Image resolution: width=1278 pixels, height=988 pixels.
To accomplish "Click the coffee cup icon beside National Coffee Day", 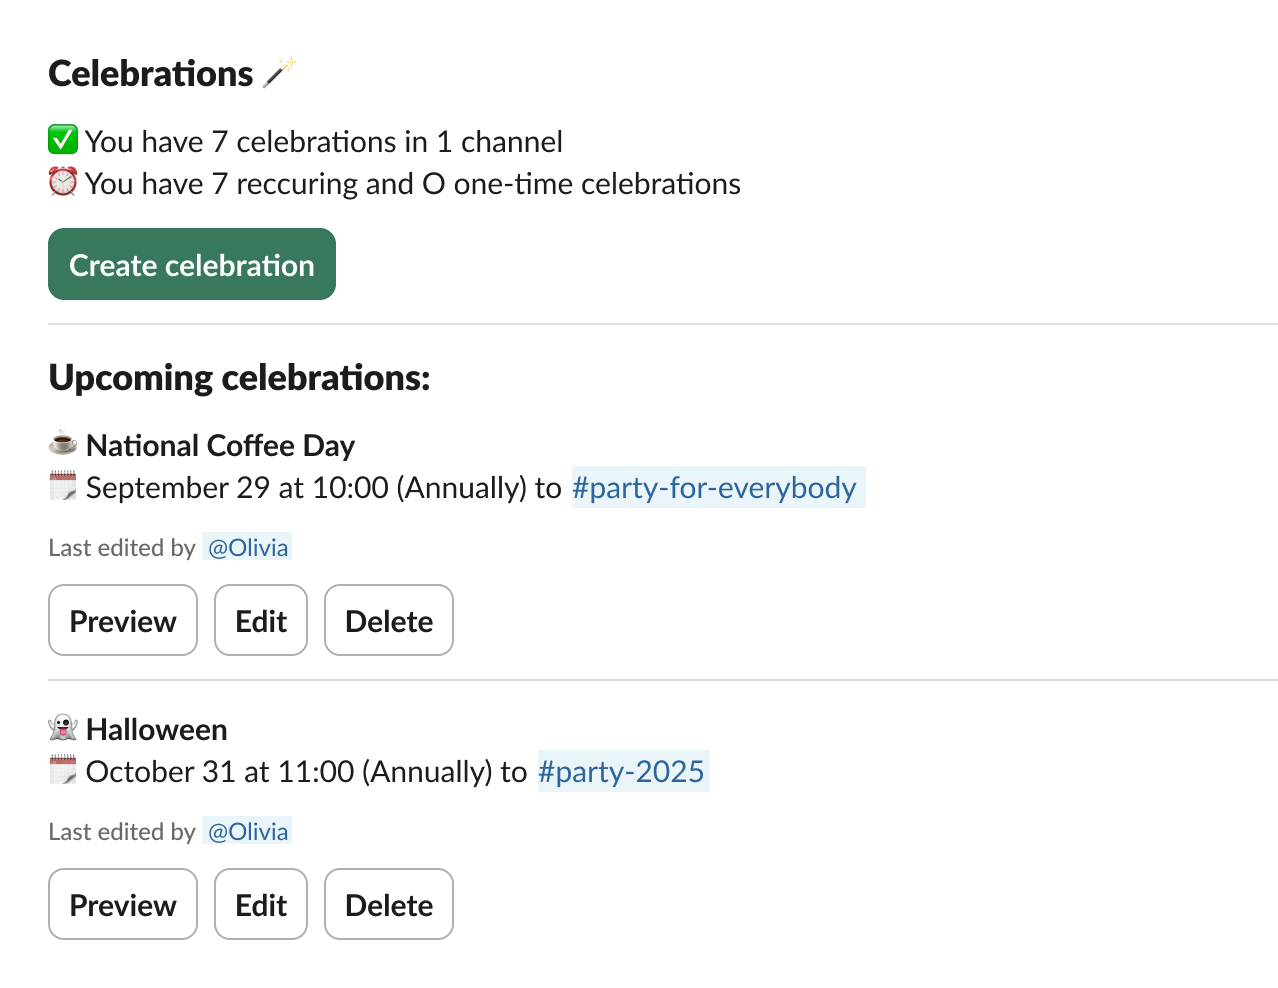I will (x=64, y=444).
